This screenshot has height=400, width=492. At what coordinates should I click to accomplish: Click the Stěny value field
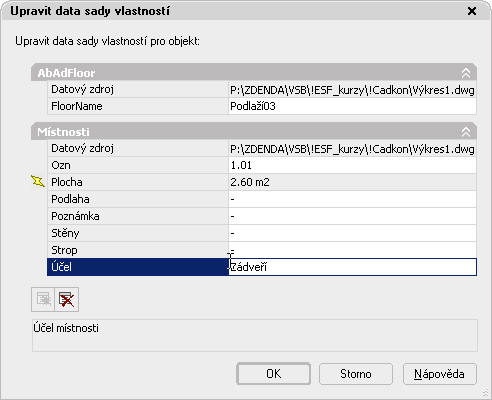click(x=353, y=233)
